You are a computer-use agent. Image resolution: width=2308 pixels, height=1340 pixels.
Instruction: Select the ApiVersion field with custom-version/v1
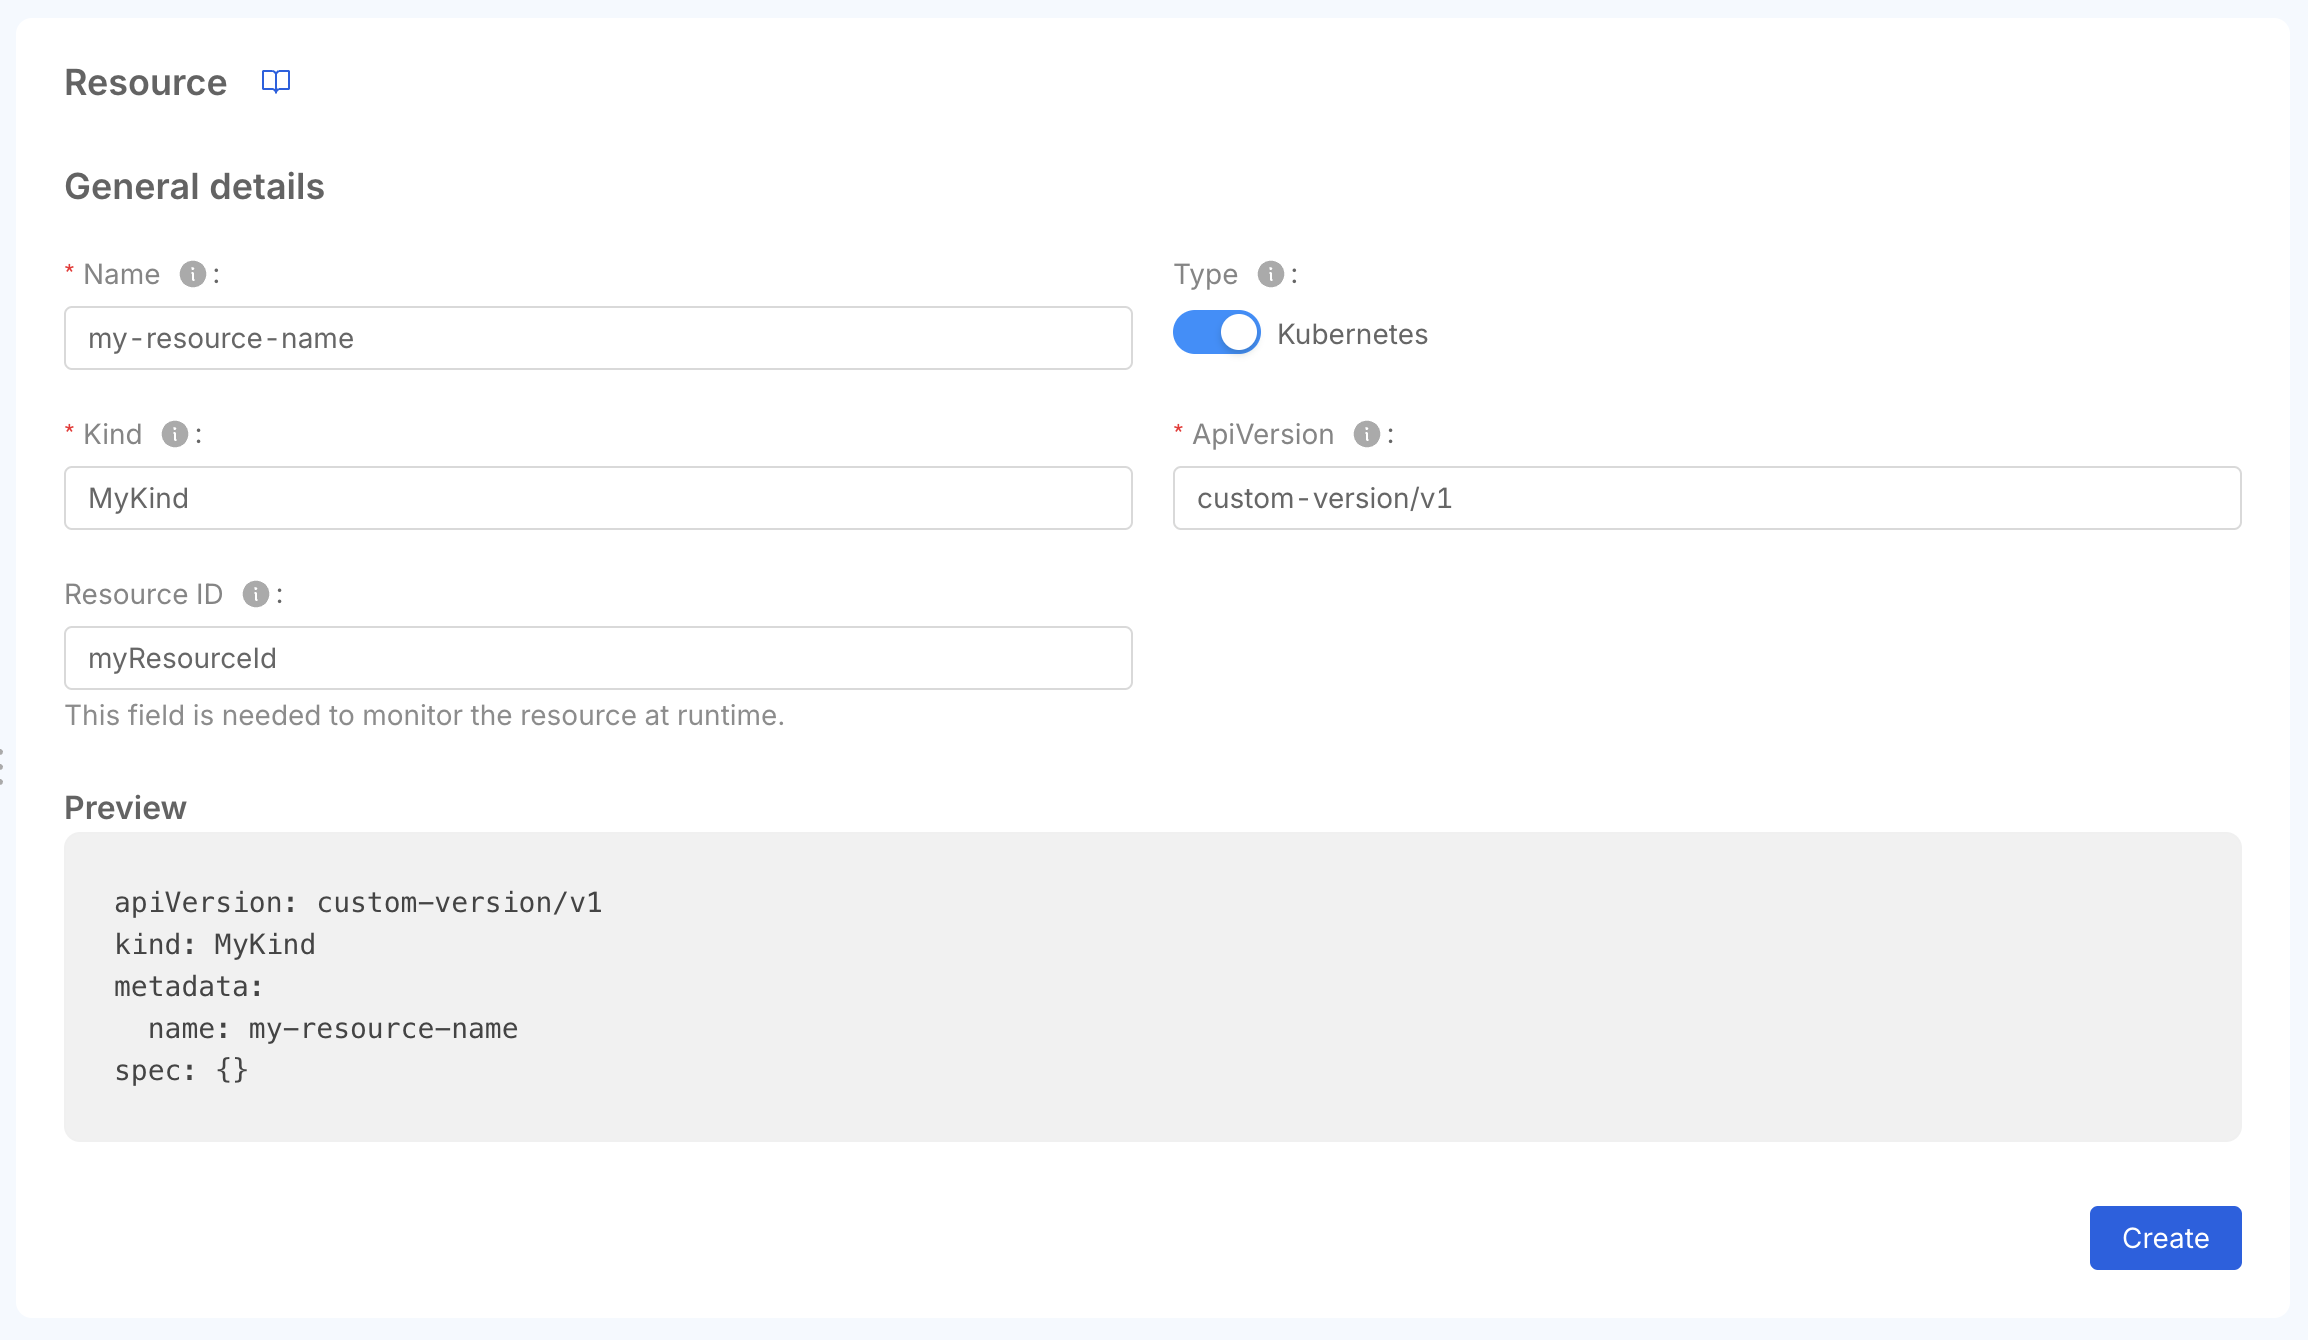(1706, 498)
